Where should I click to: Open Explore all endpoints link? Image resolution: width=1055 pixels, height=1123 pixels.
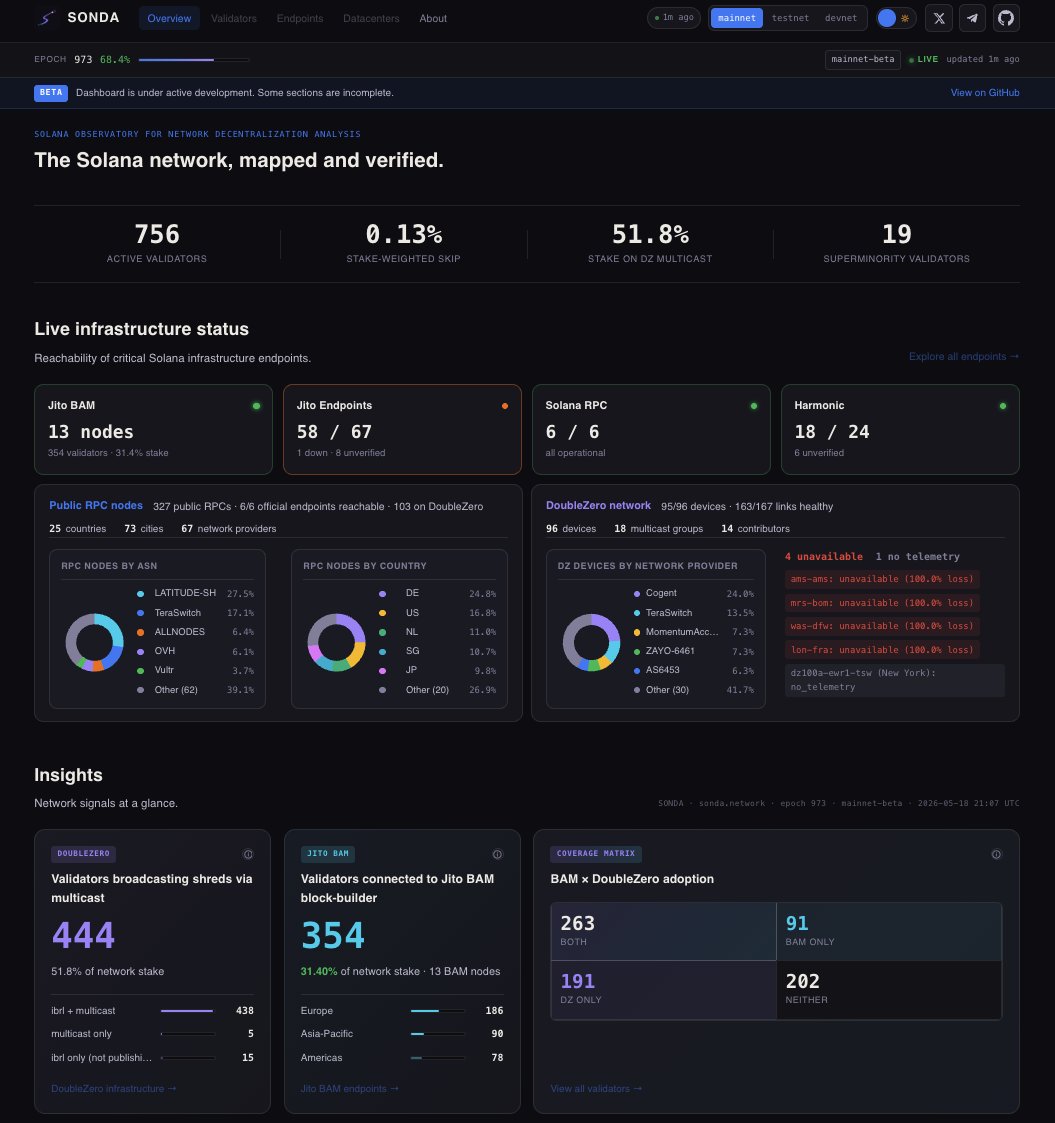964,356
